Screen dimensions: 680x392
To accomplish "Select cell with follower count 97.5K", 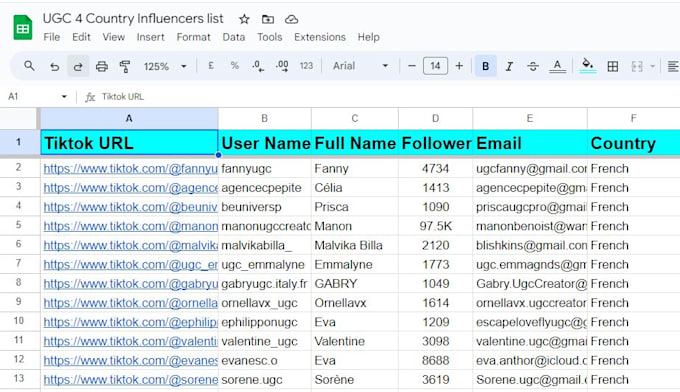I will coord(435,226).
